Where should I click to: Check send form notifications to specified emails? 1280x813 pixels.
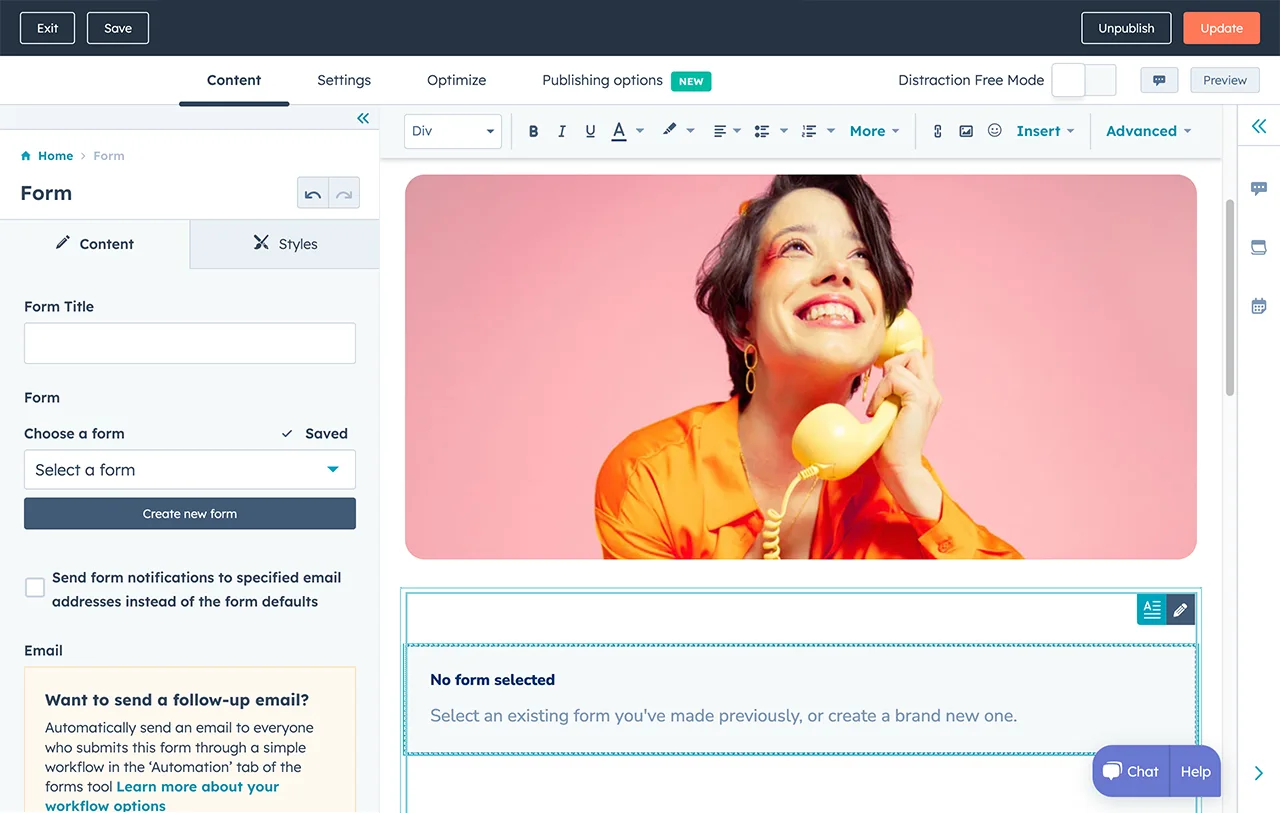pyautogui.click(x=35, y=587)
